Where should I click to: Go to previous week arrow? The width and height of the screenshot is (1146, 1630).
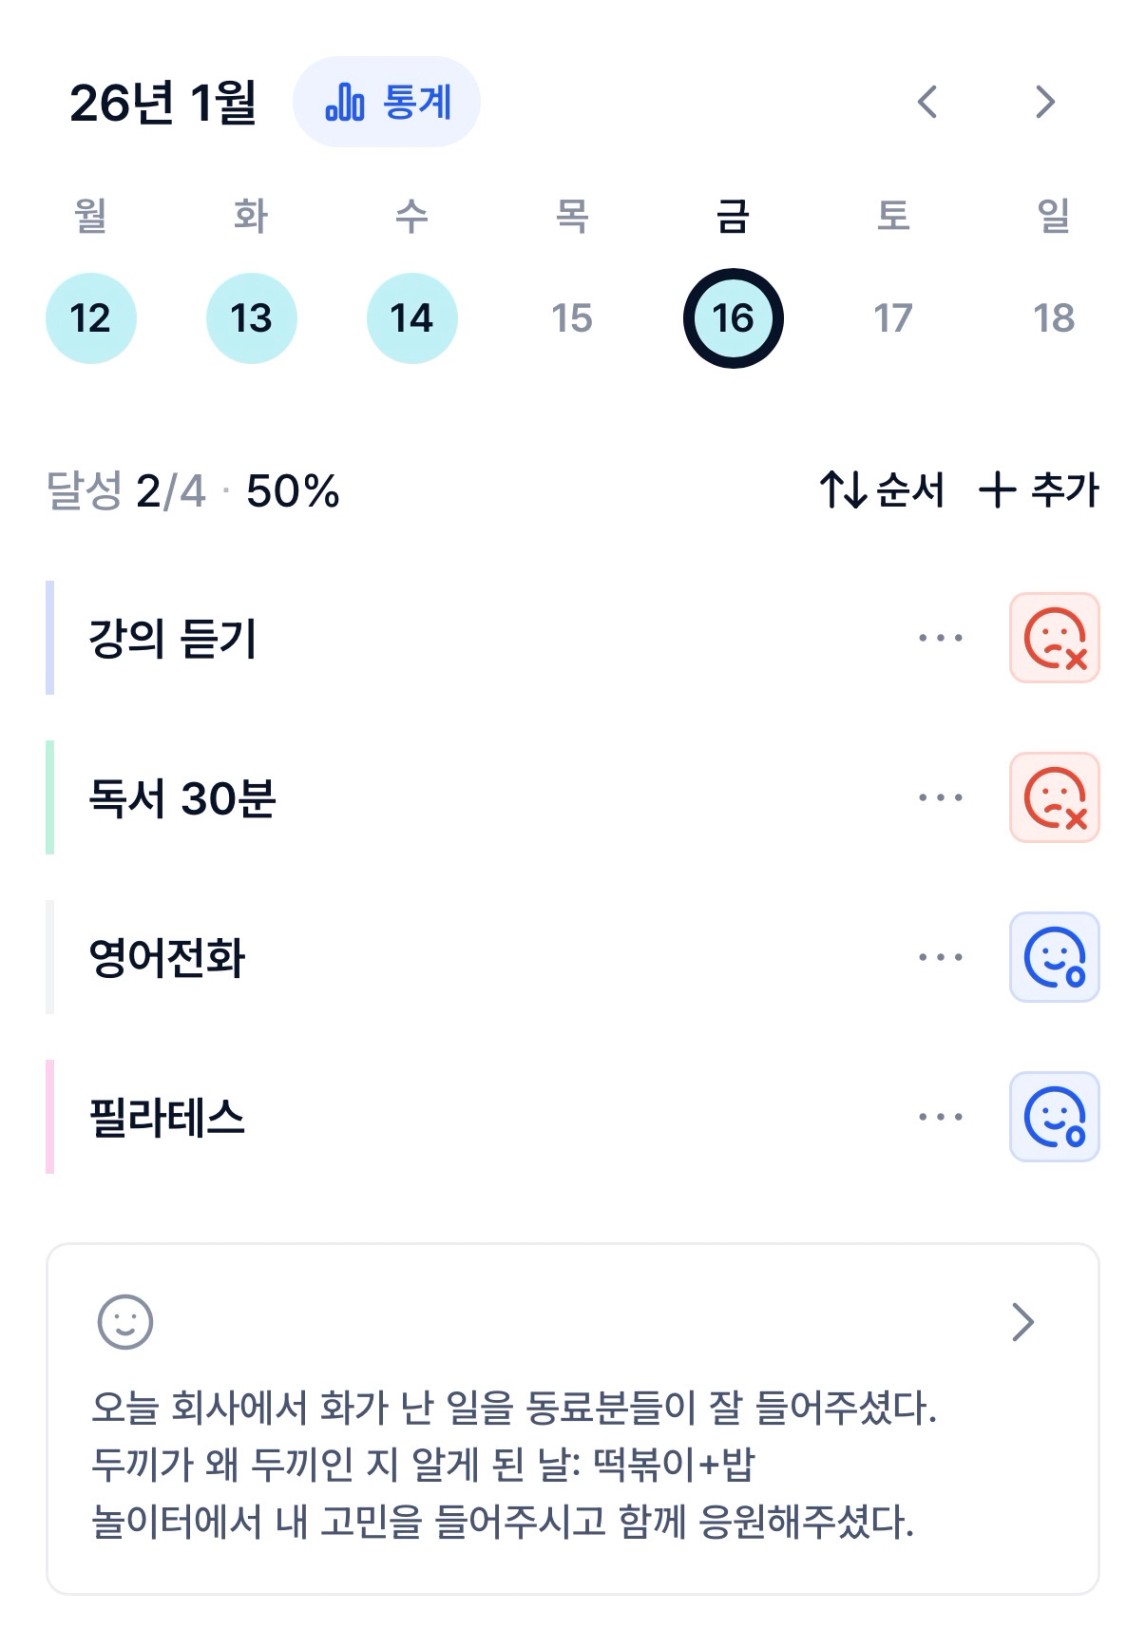[x=927, y=102]
